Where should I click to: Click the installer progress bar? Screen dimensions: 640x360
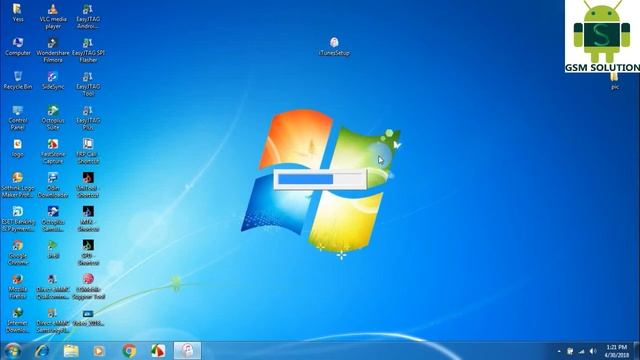pyautogui.click(x=320, y=179)
